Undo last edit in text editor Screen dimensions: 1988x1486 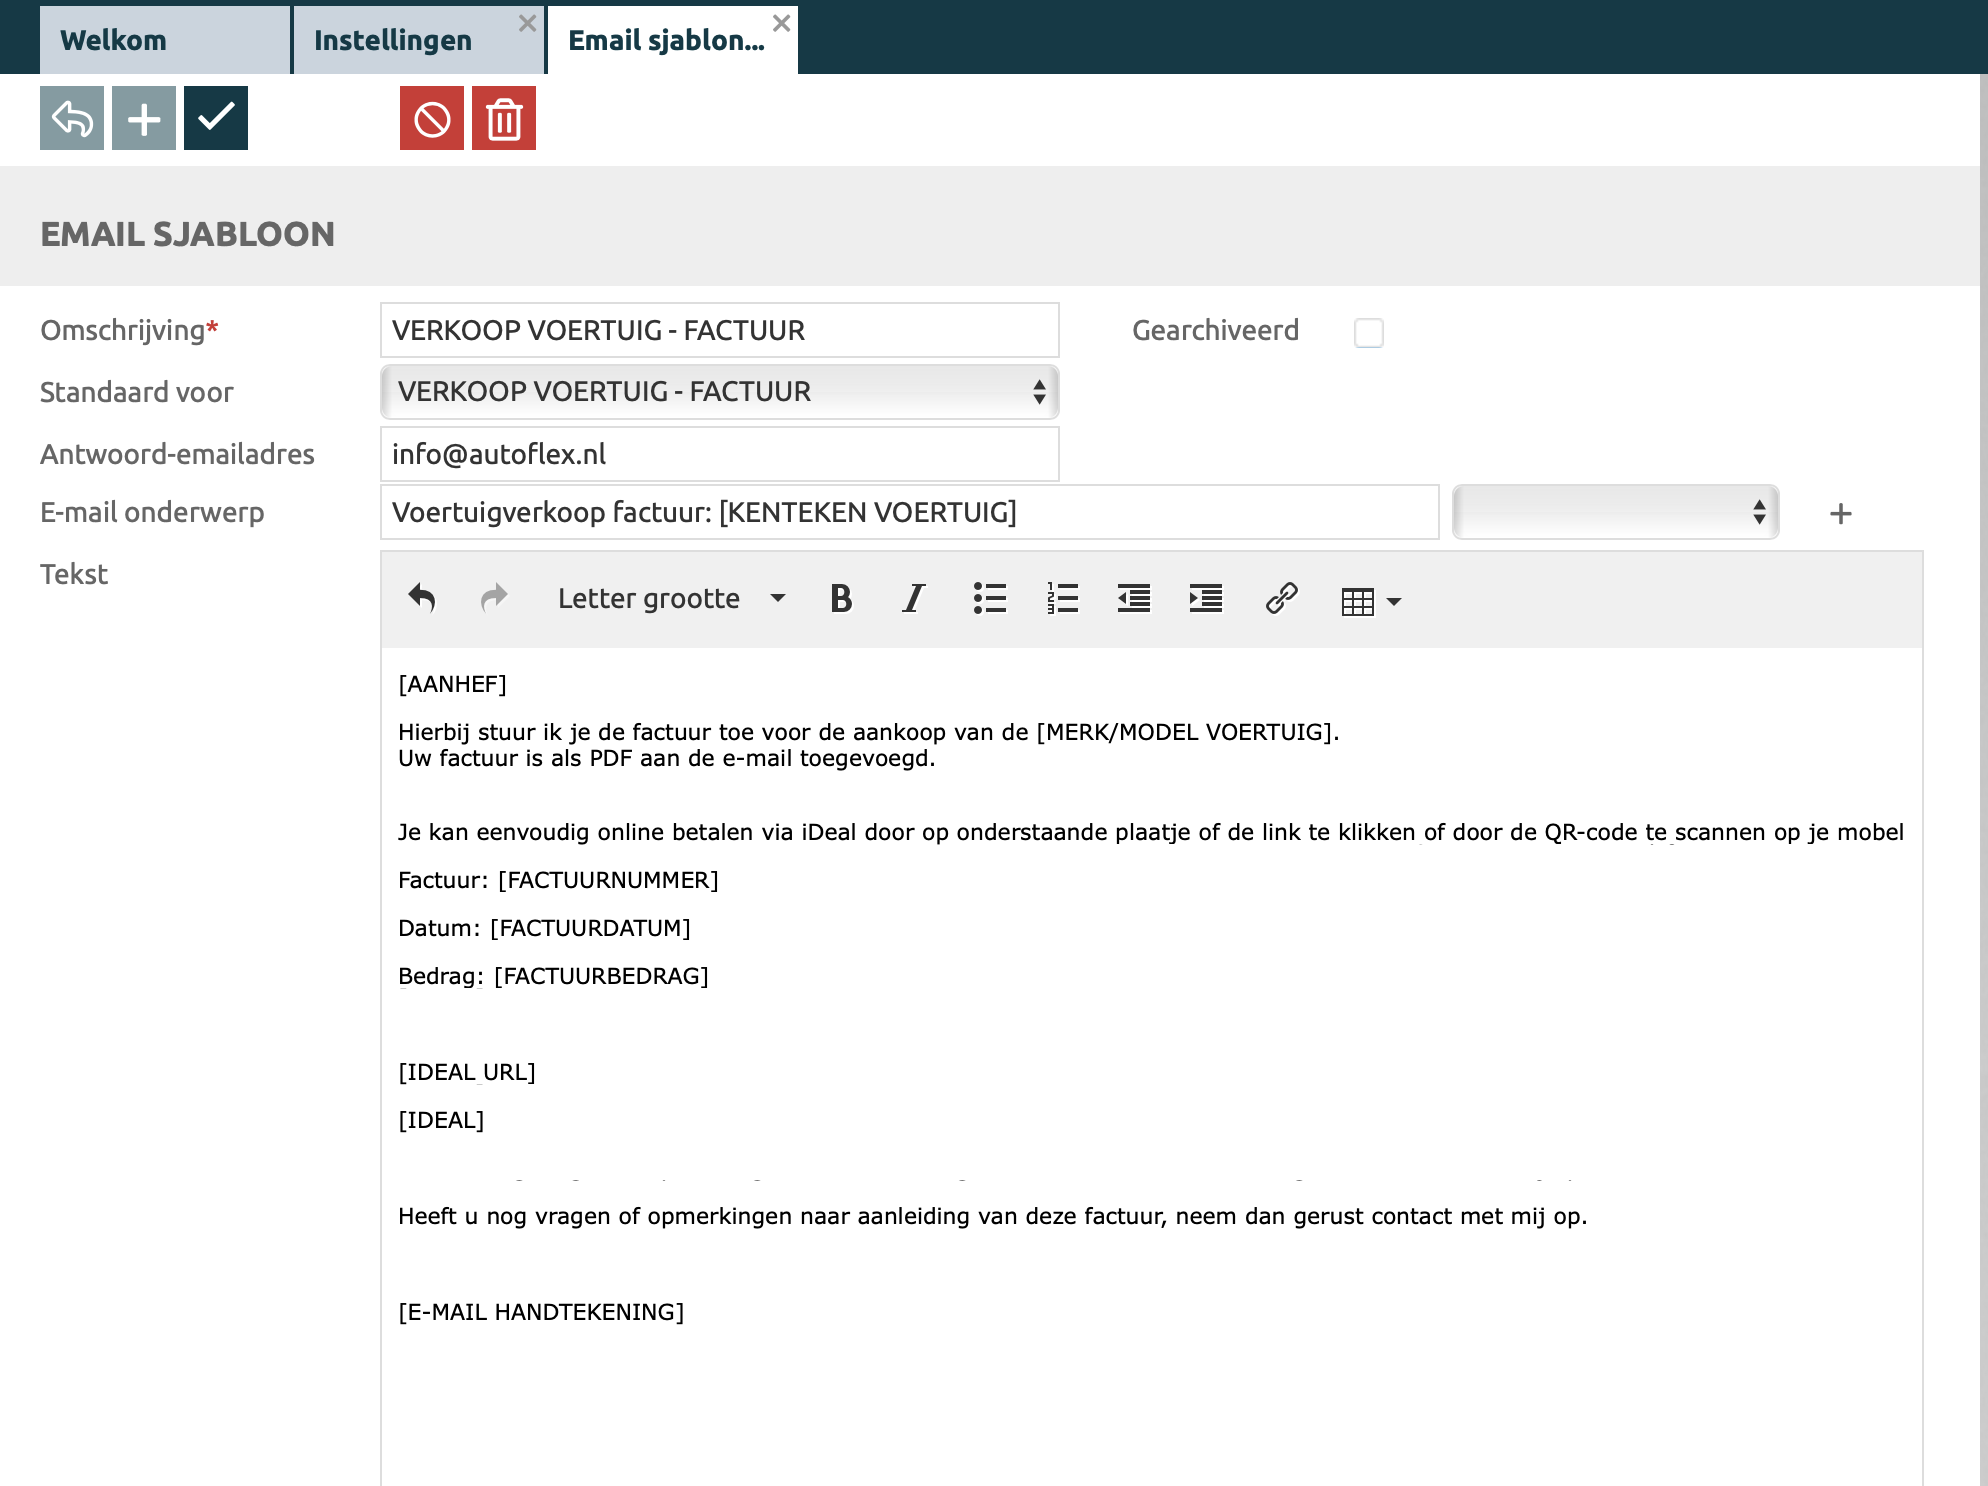coord(422,598)
